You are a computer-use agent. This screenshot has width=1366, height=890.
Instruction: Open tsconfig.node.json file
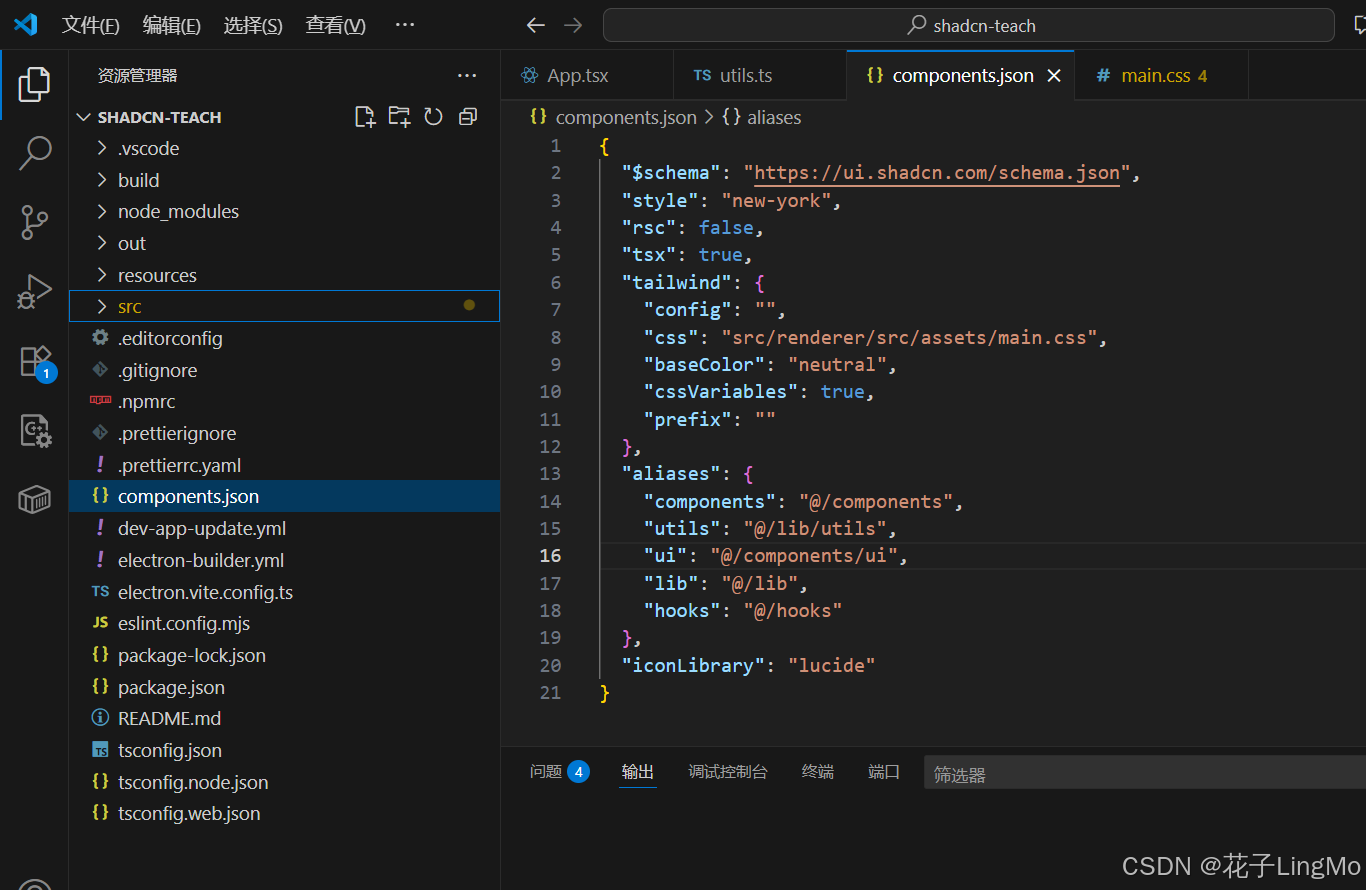pos(284,782)
